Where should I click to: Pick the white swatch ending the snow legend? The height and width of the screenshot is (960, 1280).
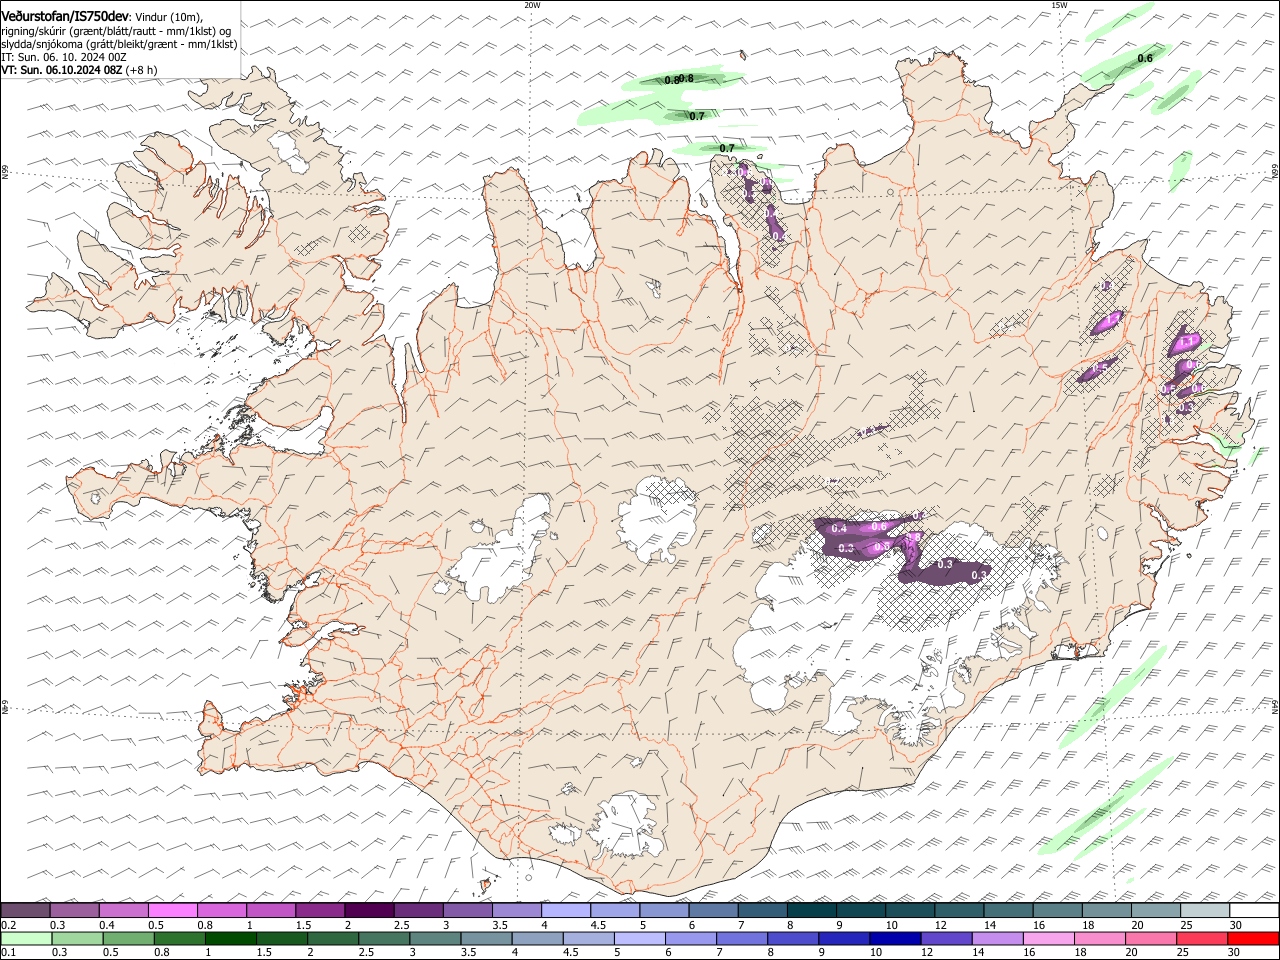point(1253,911)
